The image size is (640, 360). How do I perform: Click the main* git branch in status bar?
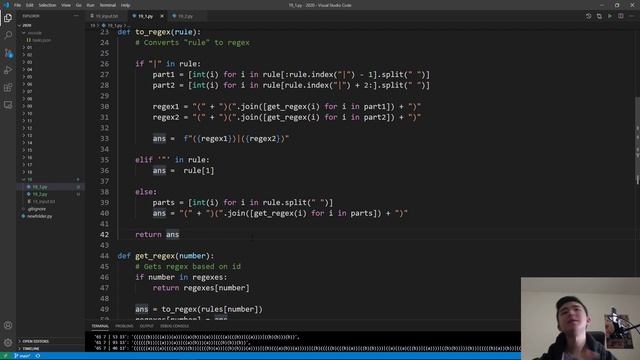[22, 356]
